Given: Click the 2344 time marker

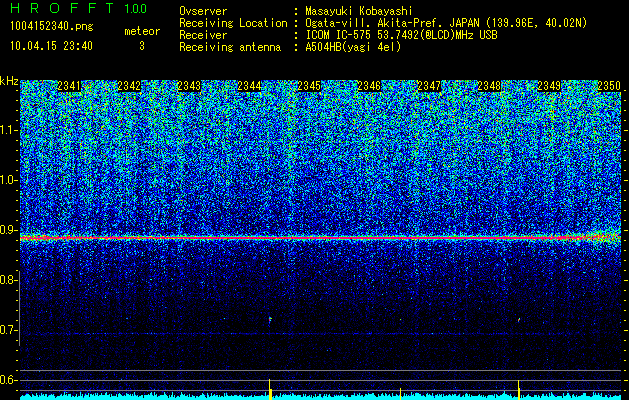Looking at the screenshot, I should point(249,86).
